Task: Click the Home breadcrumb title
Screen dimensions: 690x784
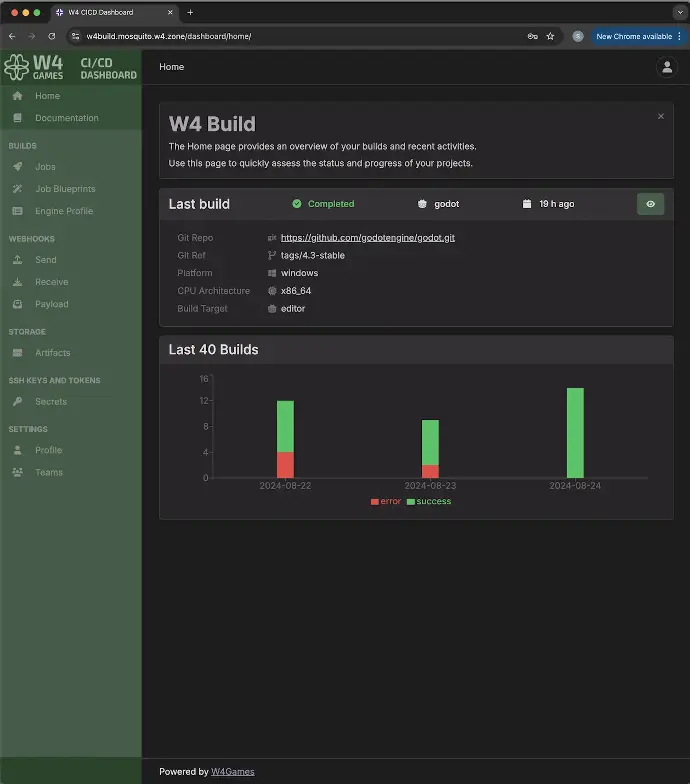Action: (172, 66)
